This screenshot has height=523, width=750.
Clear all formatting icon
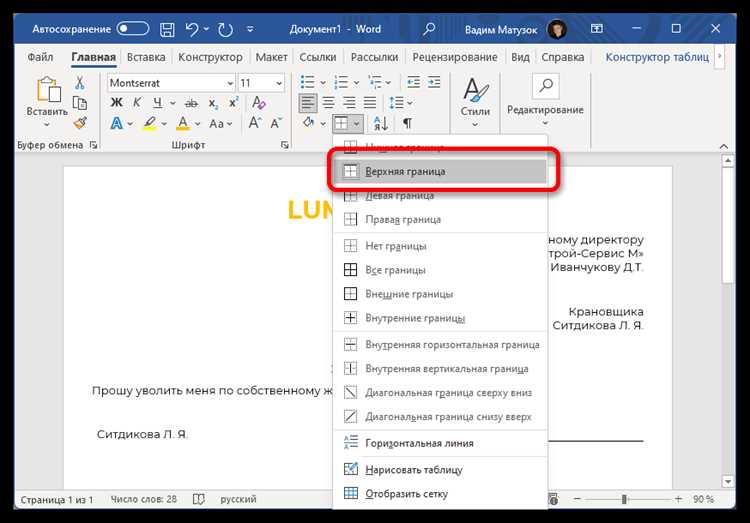pos(258,102)
